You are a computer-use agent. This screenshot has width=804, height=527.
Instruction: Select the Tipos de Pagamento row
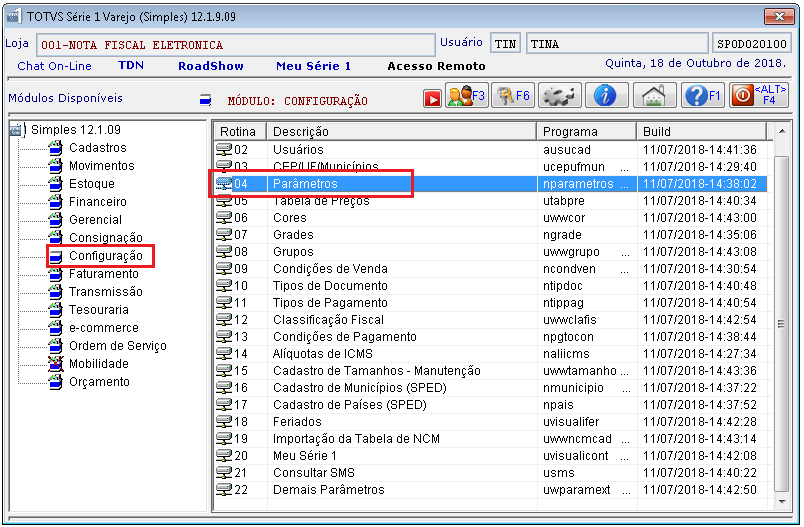[x=490, y=303]
